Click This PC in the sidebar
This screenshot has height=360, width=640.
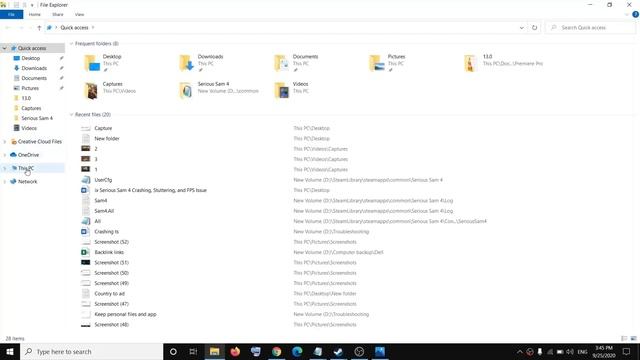pos(26,168)
